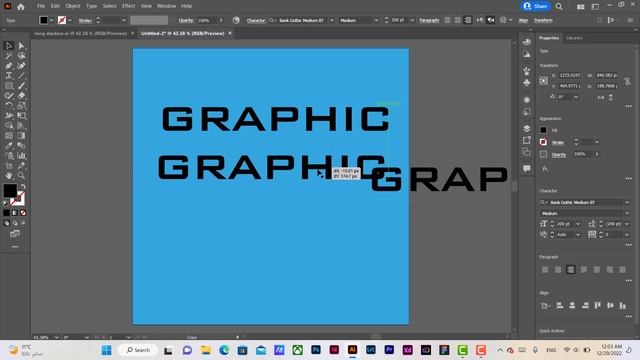Viewport: 640px width, 360px height.
Task: Click the black Fill swatch in Appearance
Action: pos(543,130)
